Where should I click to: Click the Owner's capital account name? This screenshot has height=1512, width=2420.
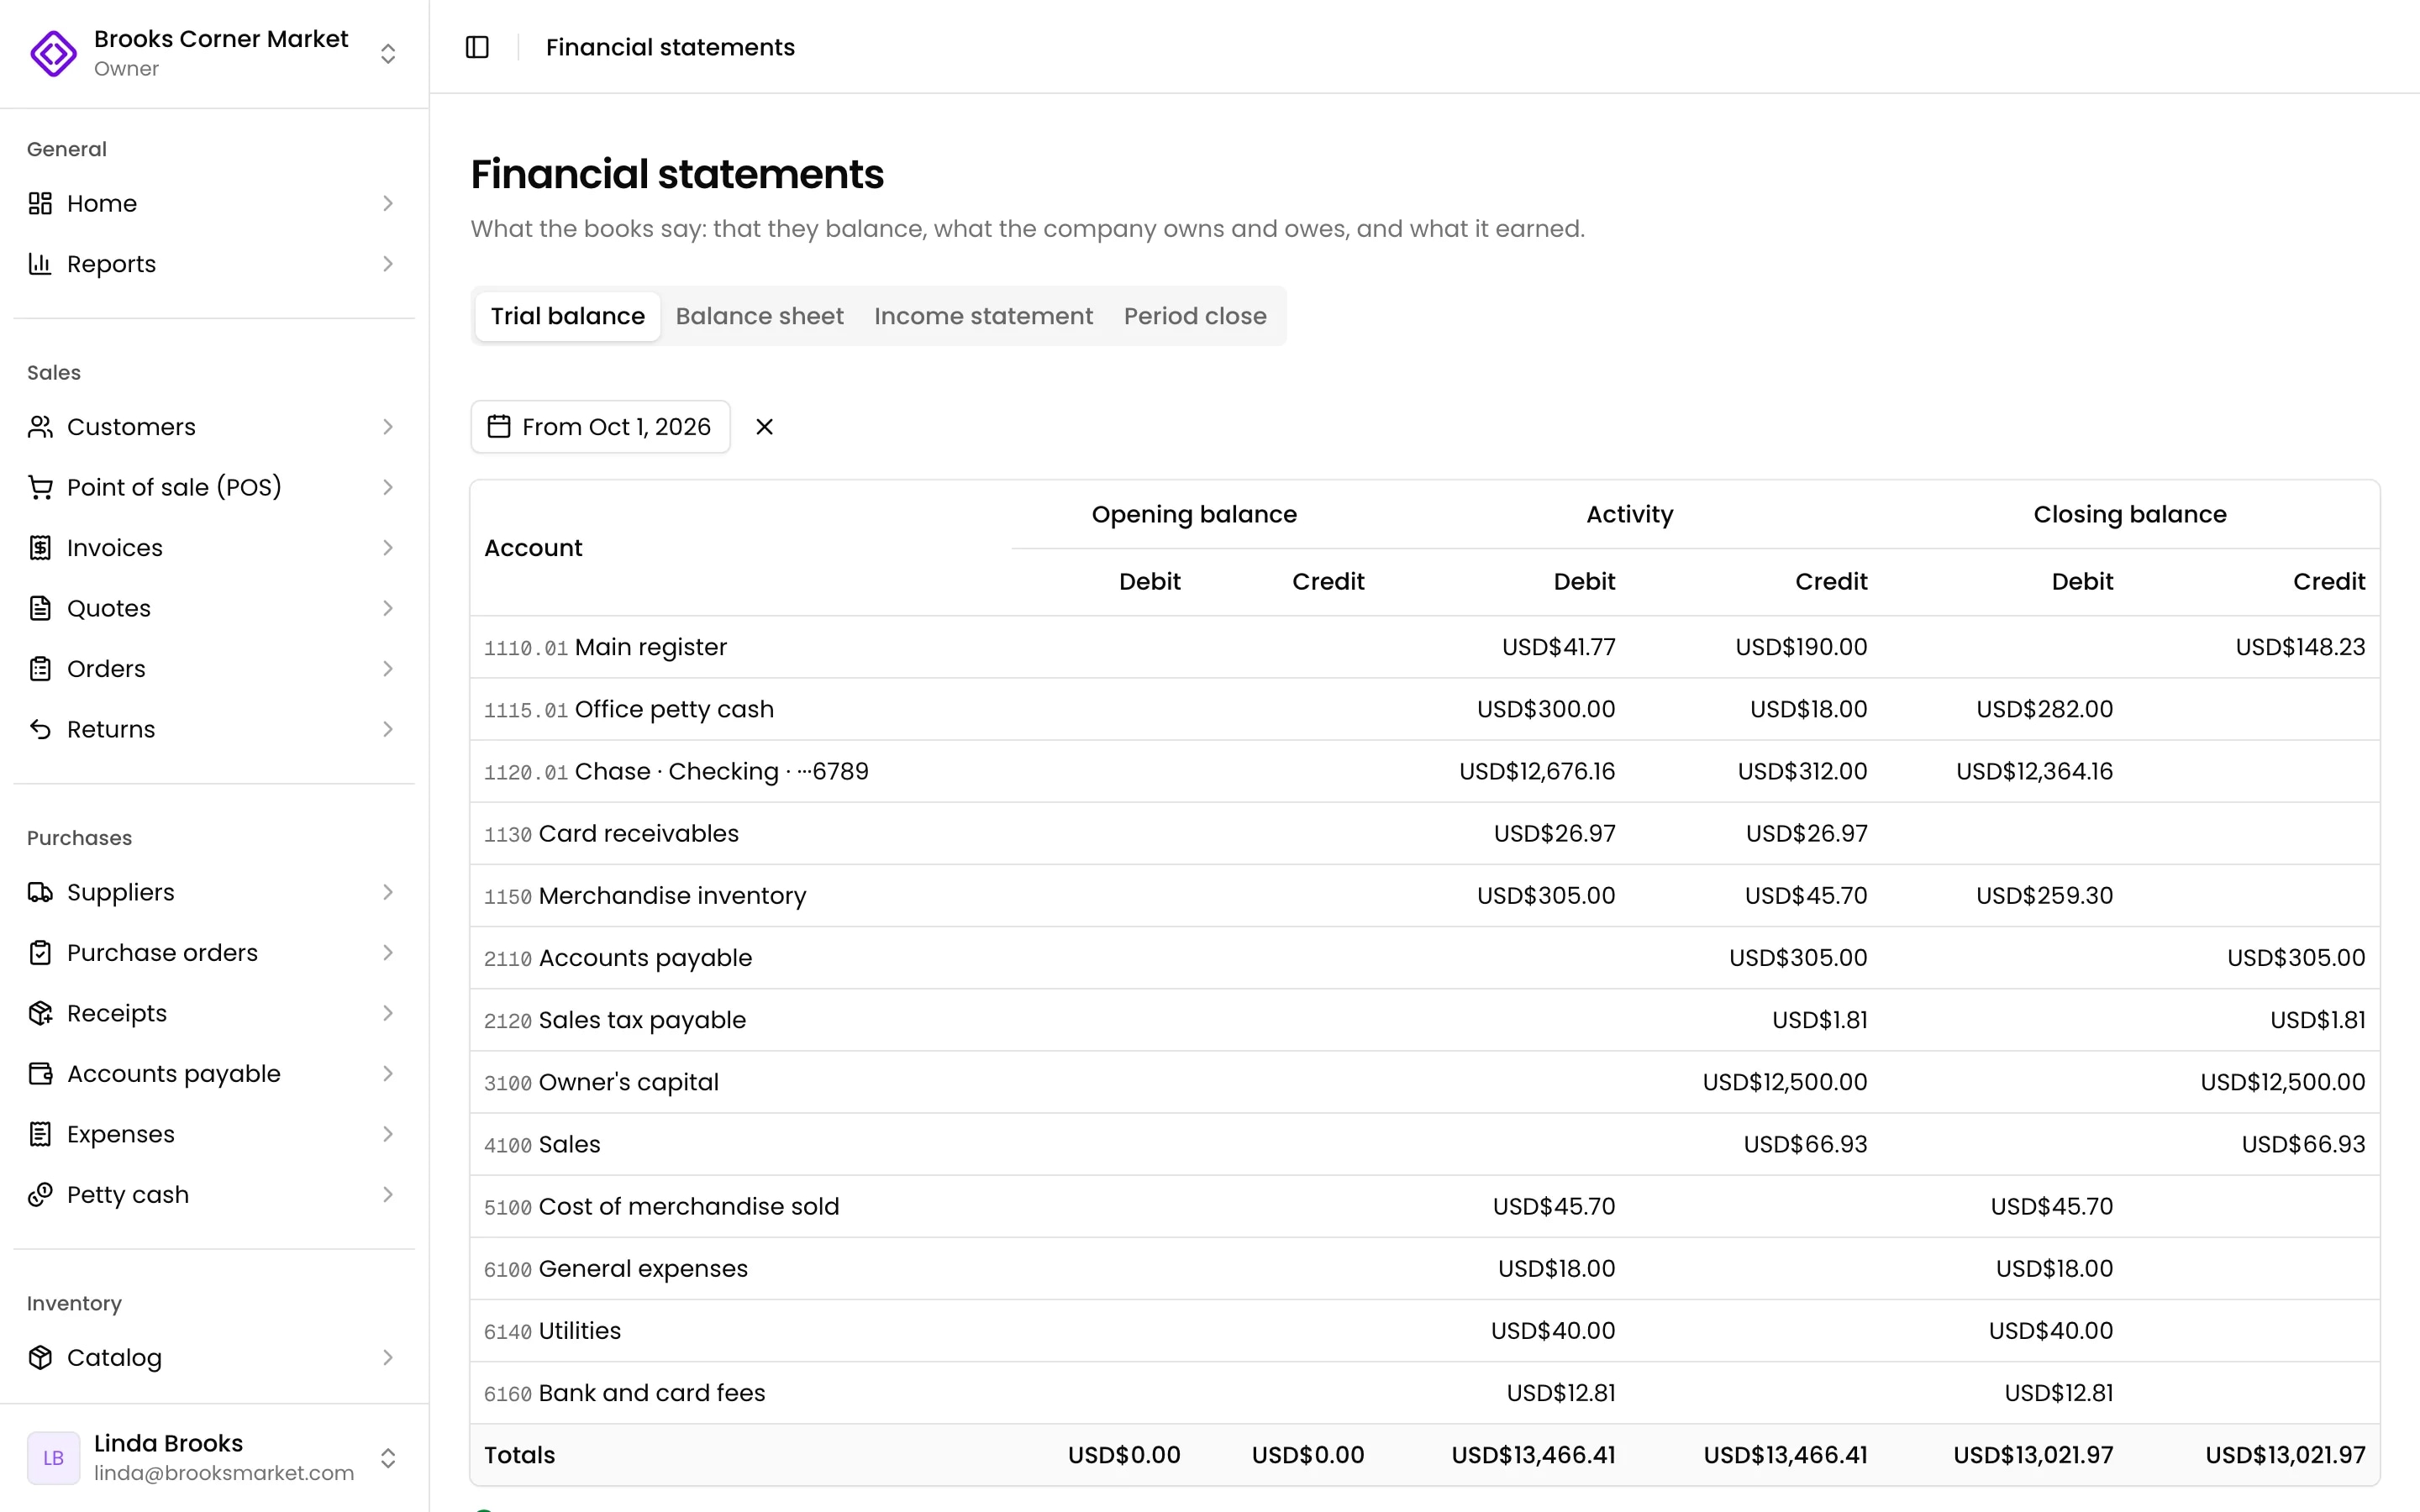point(628,1082)
